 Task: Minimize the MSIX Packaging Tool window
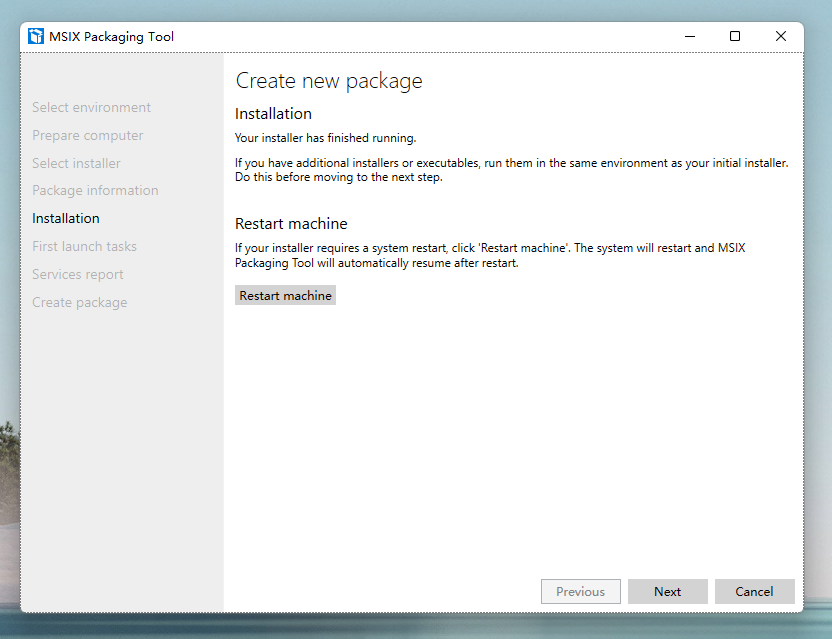click(690, 36)
